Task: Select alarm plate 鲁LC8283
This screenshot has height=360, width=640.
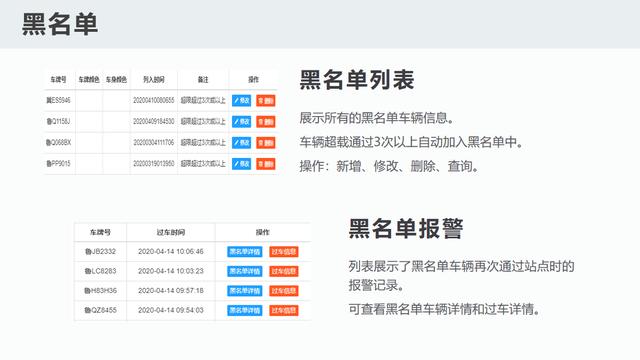Action: coord(100,271)
